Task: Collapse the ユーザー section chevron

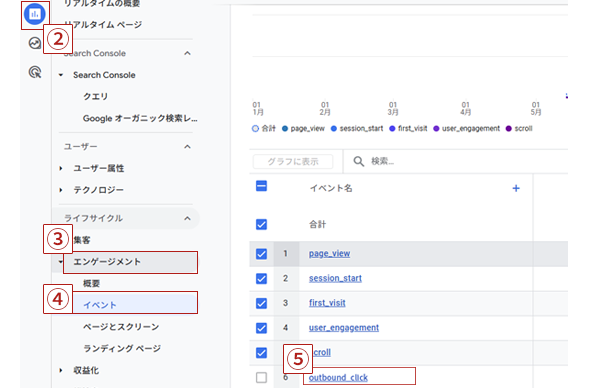Action: click(x=187, y=147)
